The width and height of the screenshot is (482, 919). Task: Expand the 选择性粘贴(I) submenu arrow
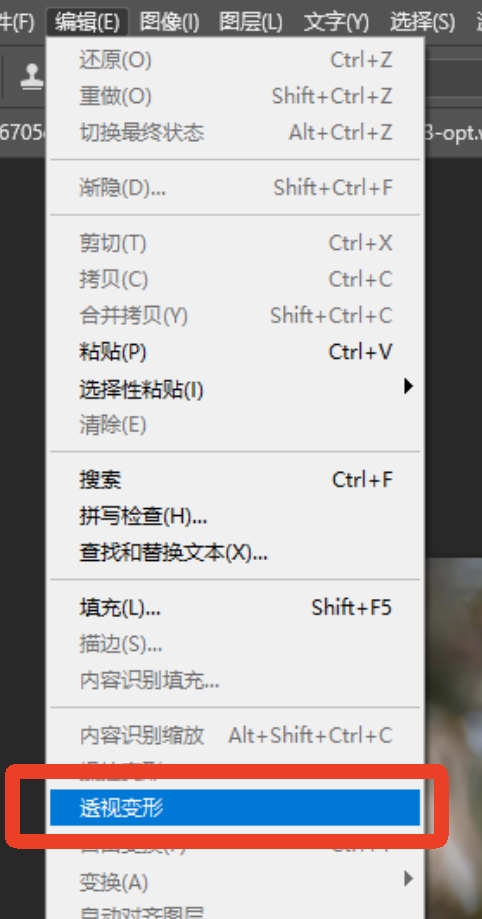[409, 386]
